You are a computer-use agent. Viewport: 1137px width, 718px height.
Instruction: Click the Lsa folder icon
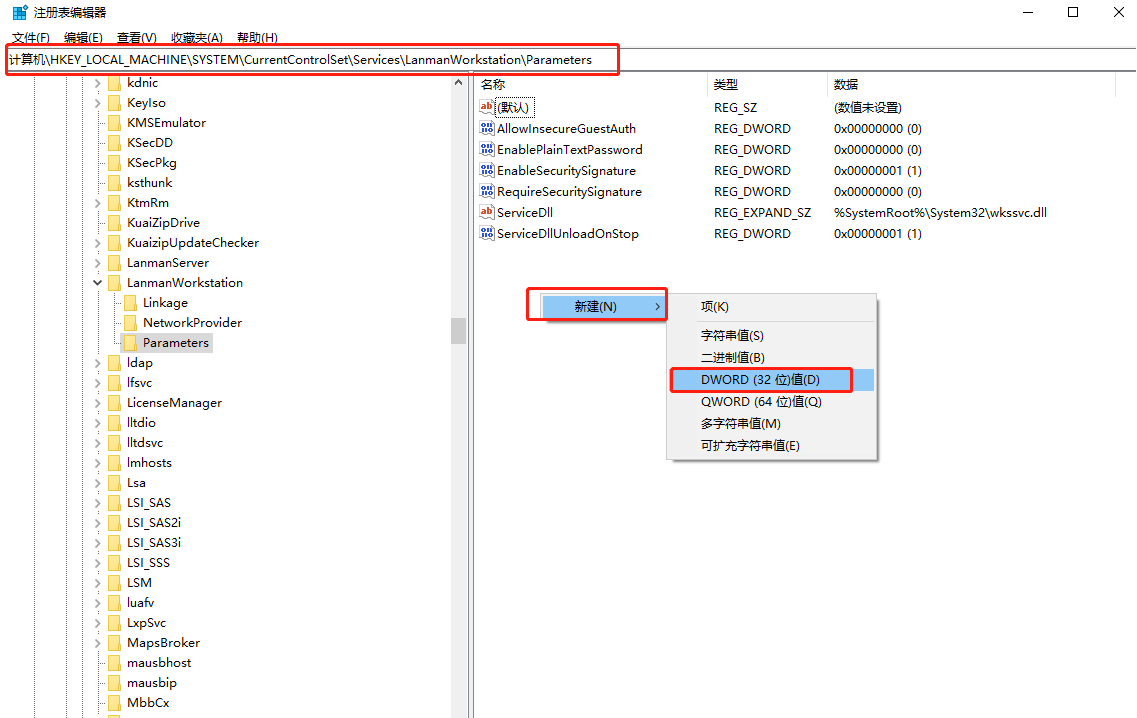(x=114, y=482)
